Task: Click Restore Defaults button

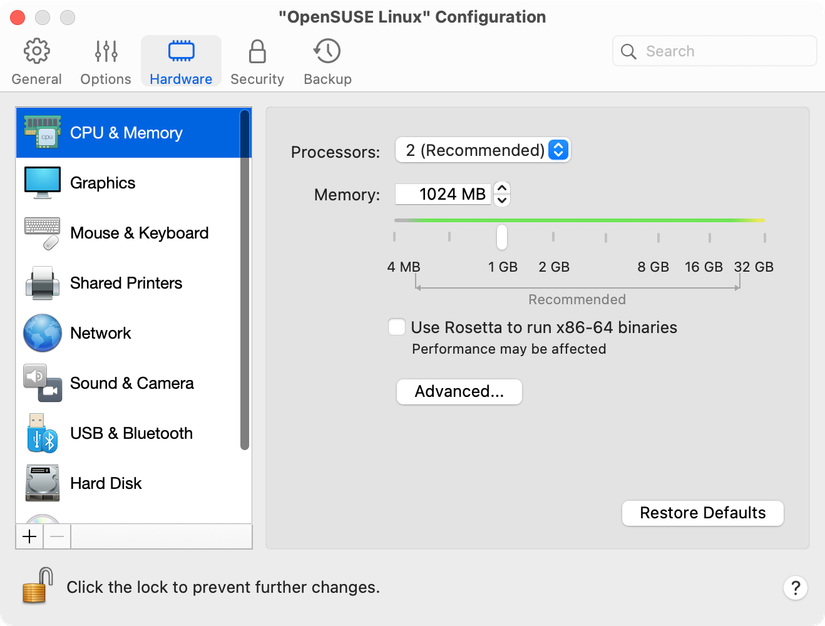Action: 702,512
